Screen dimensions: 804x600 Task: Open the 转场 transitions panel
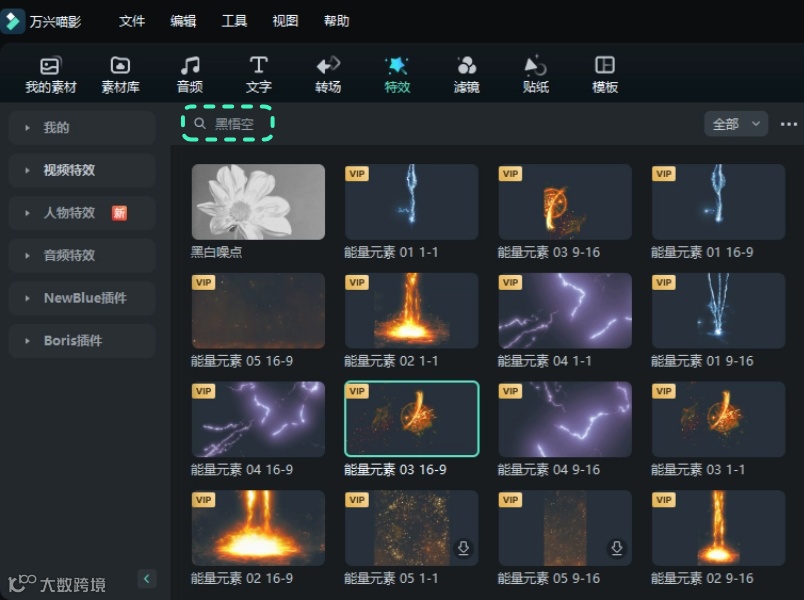[x=327, y=70]
